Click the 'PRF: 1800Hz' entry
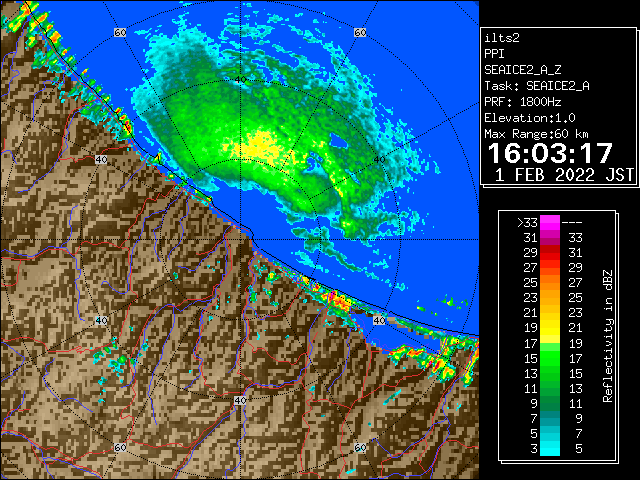The width and height of the screenshot is (640, 480). (523, 102)
